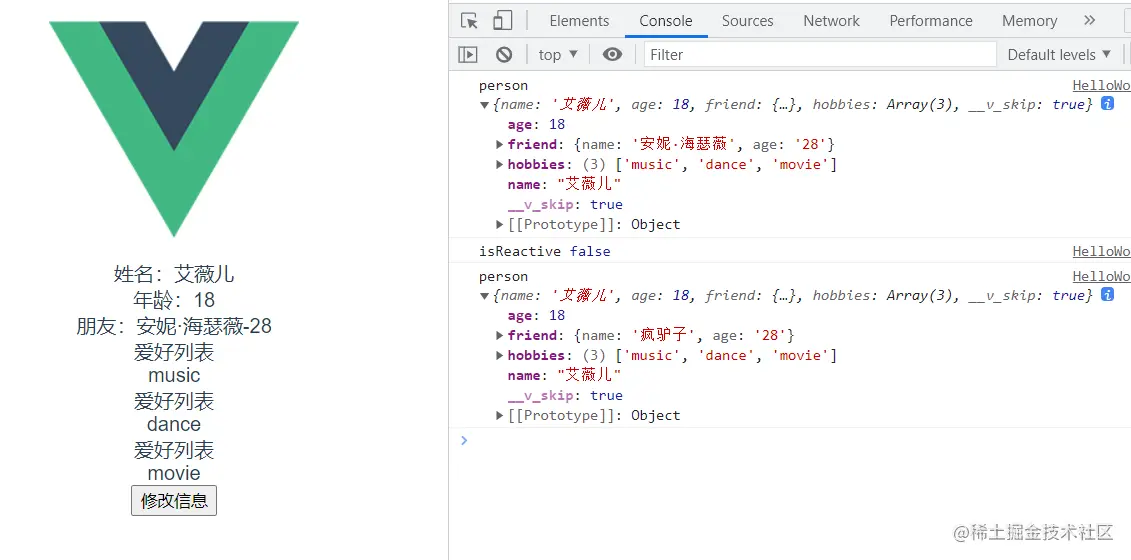Click the 朋友：安妮·海瑟薇-28 text

tap(174, 326)
